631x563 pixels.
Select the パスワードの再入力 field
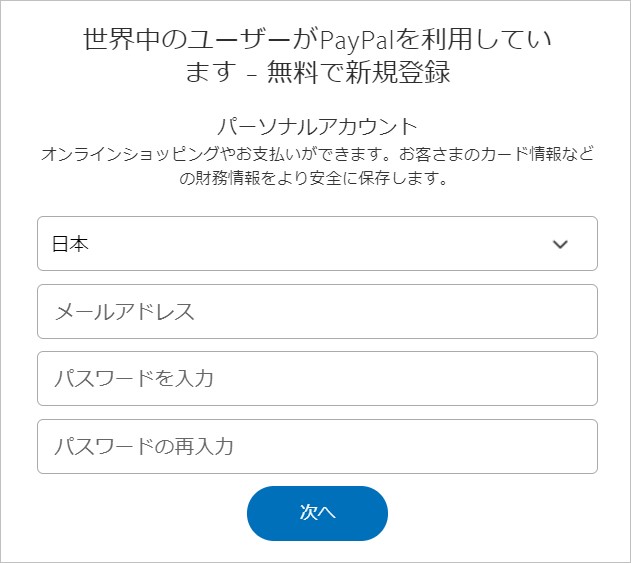click(317, 446)
